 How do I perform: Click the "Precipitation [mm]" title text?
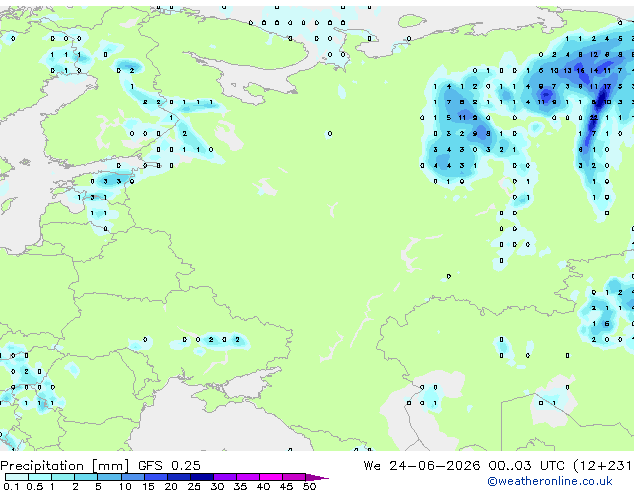(x=65, y=466)
